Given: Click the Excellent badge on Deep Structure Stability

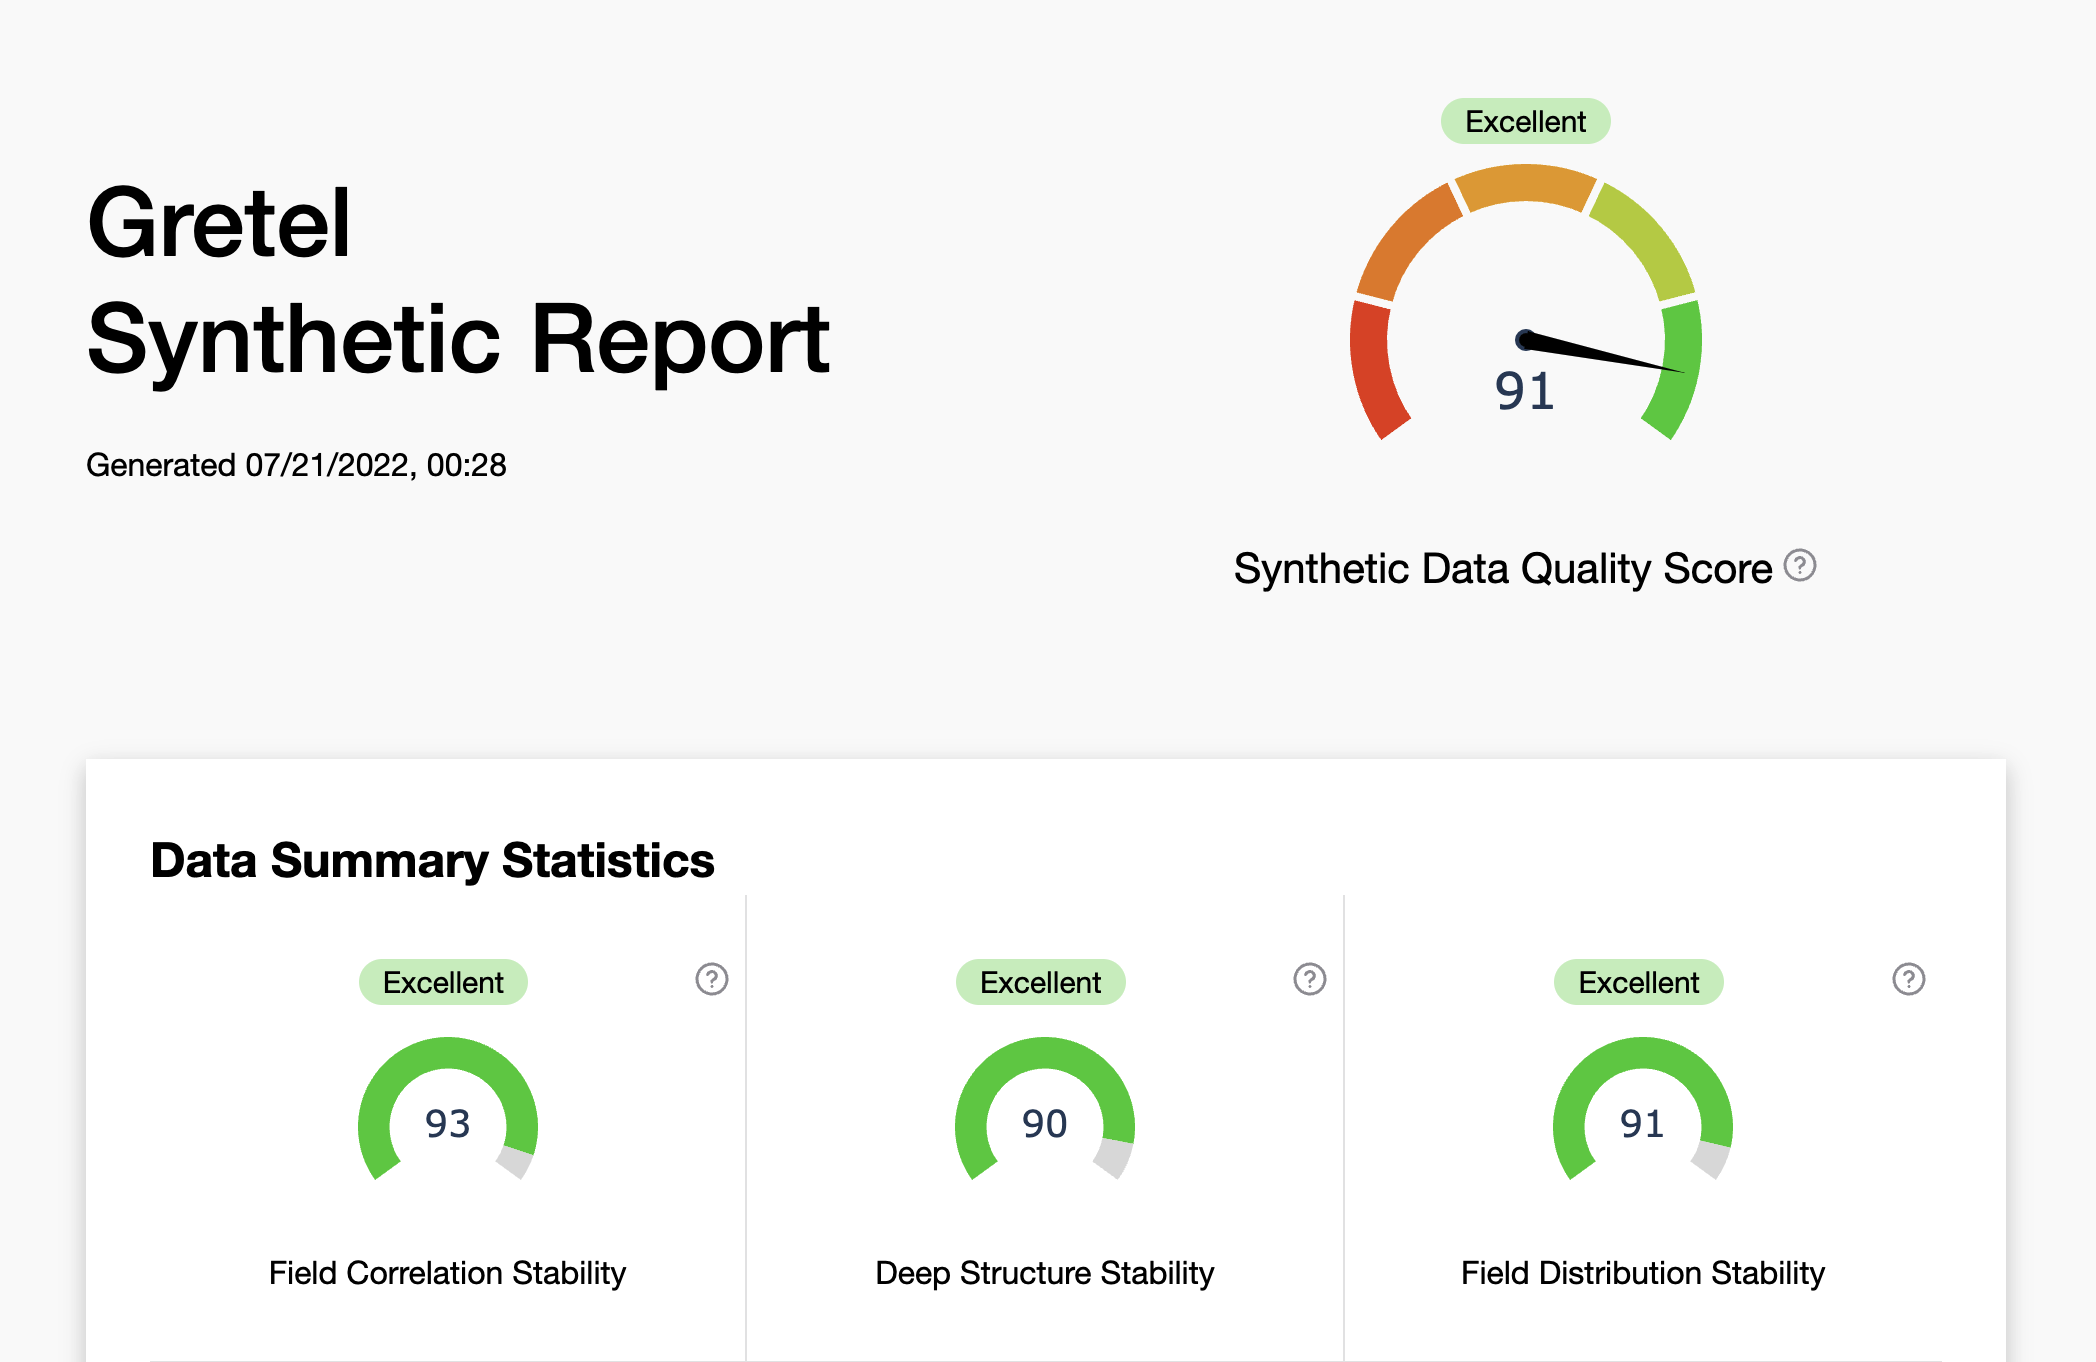Looking at the screenshot, I should tap(1040, 982).
